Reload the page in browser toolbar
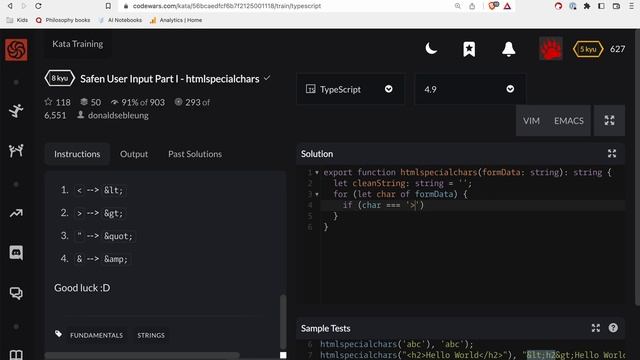Image resolution: width=640 pixels, height=360 pixels. (x=38, y=6)
